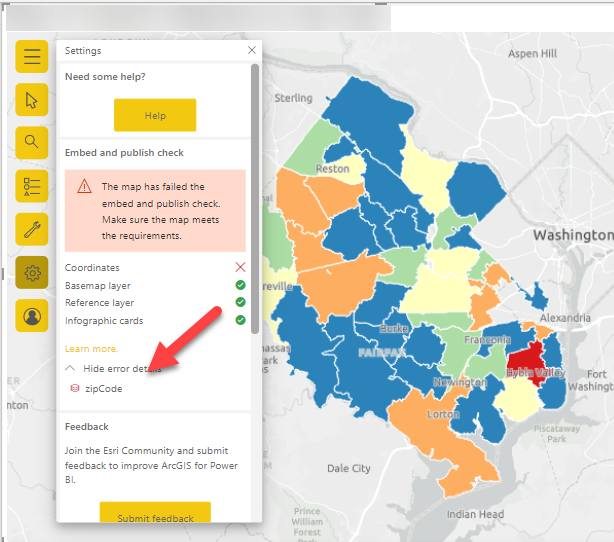The width and height of the screenshot is (614, 542).
Task: Click the Sterling map label
Action: click(293, 98)
